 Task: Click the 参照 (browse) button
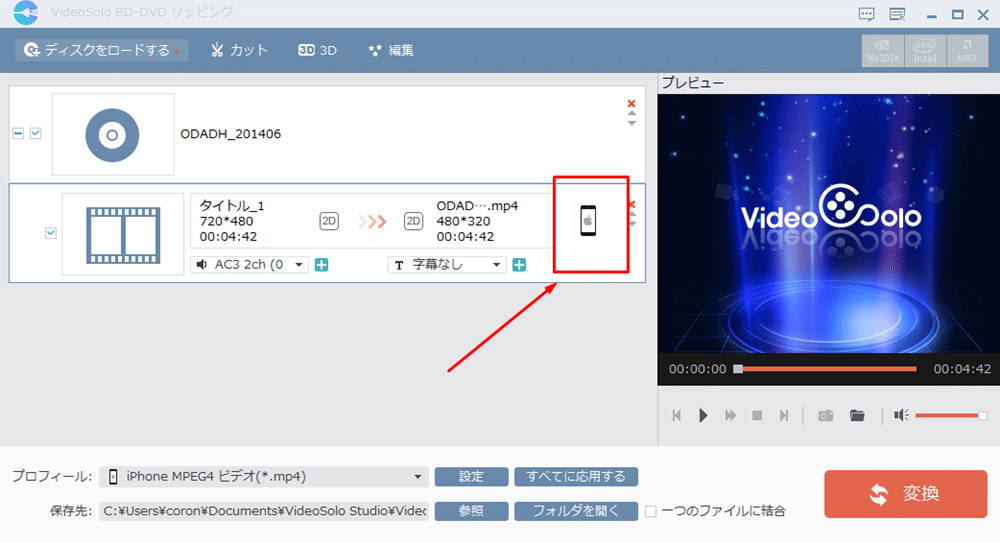[x=471, y=511]
